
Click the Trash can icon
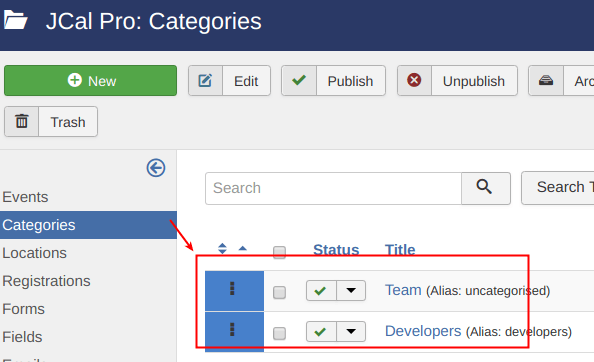click(x=22, y=122)
